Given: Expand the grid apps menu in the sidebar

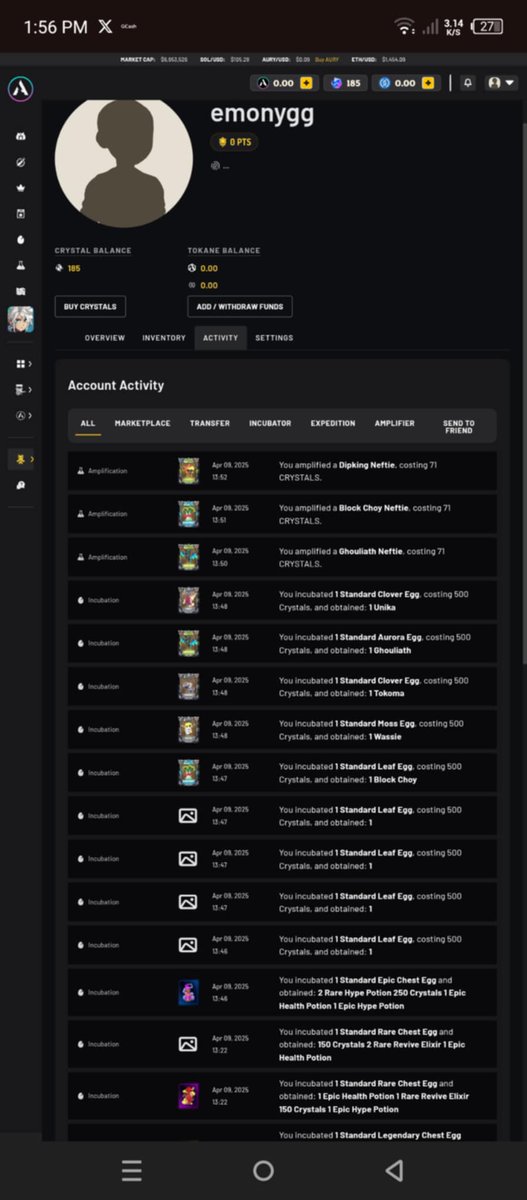Looking at the screenshot, I should click(x=23, y=364).
